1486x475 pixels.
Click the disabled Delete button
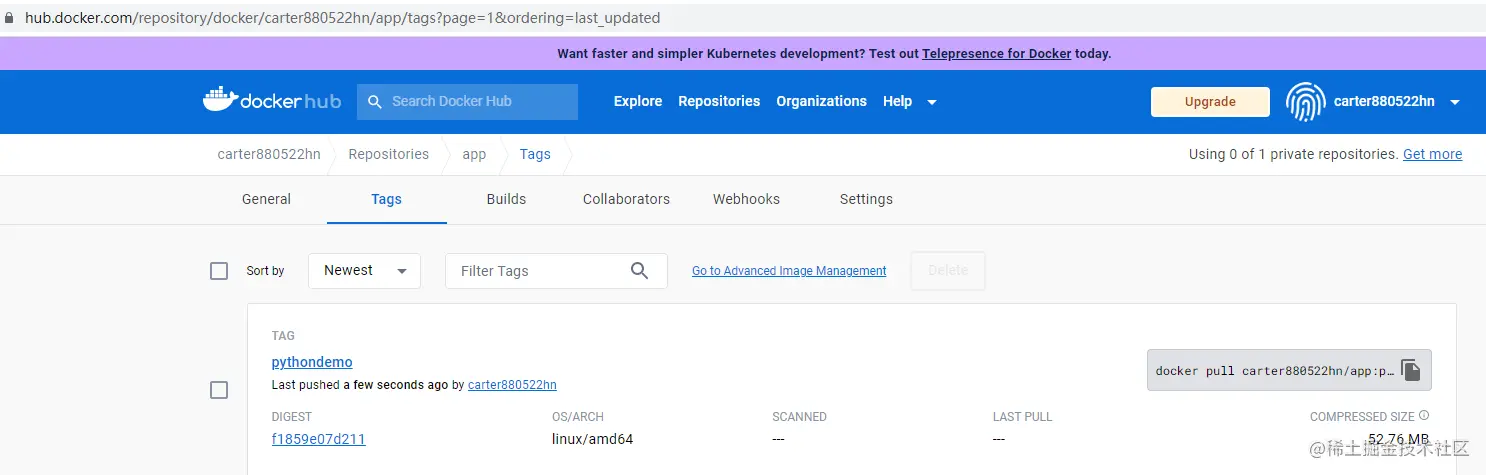pyautogui.click(x=948, y=271)
